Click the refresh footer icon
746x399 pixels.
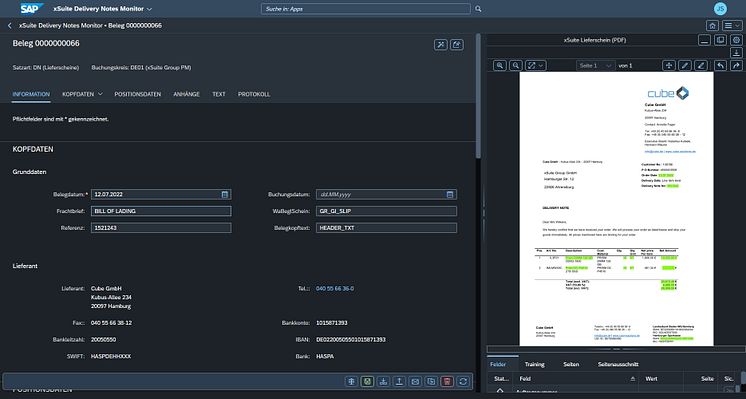click(x=463, y=381)
